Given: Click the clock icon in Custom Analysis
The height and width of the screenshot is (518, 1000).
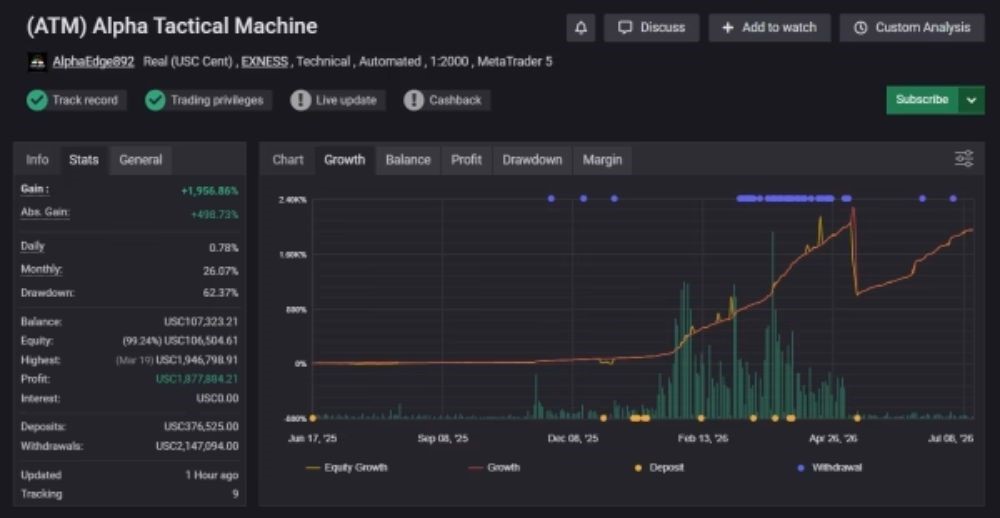Looking at the screenshot, I should click(860, 27).
